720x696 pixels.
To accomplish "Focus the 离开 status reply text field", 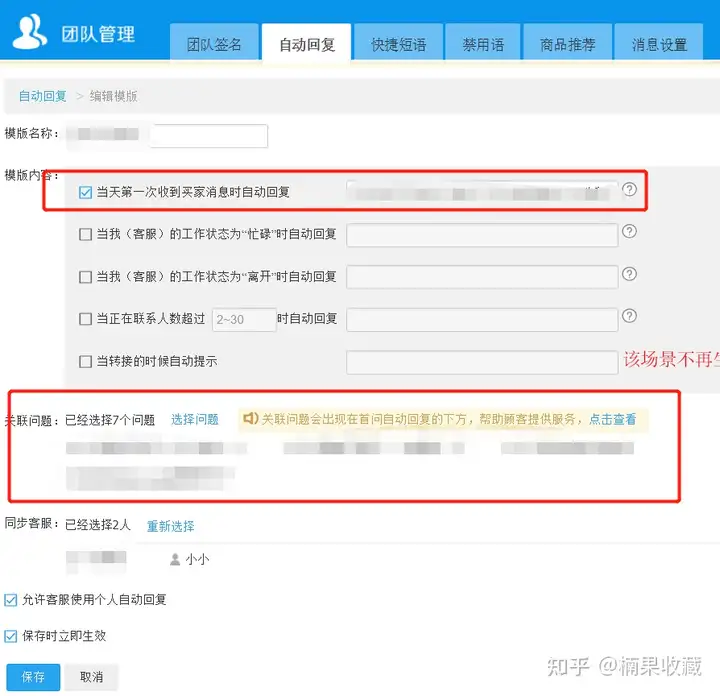I will (482, 277).
